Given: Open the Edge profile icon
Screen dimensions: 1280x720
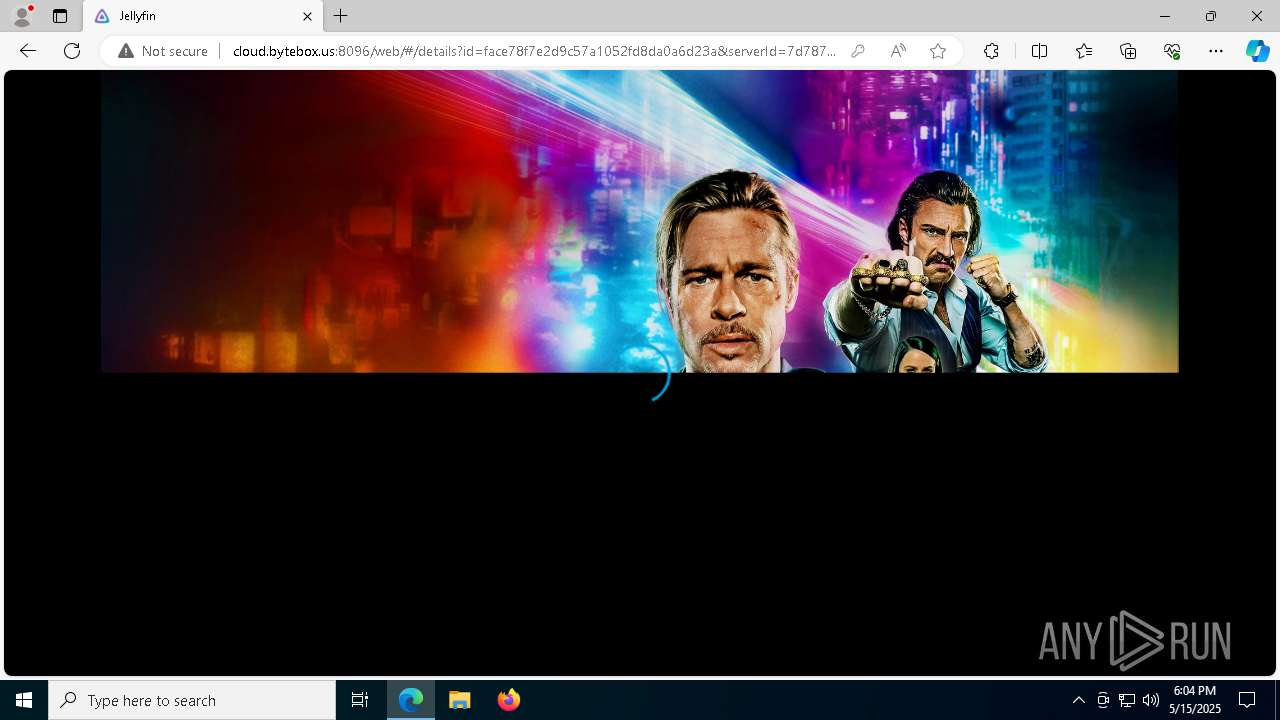Looking at the screenshot, I should (22, 16).
